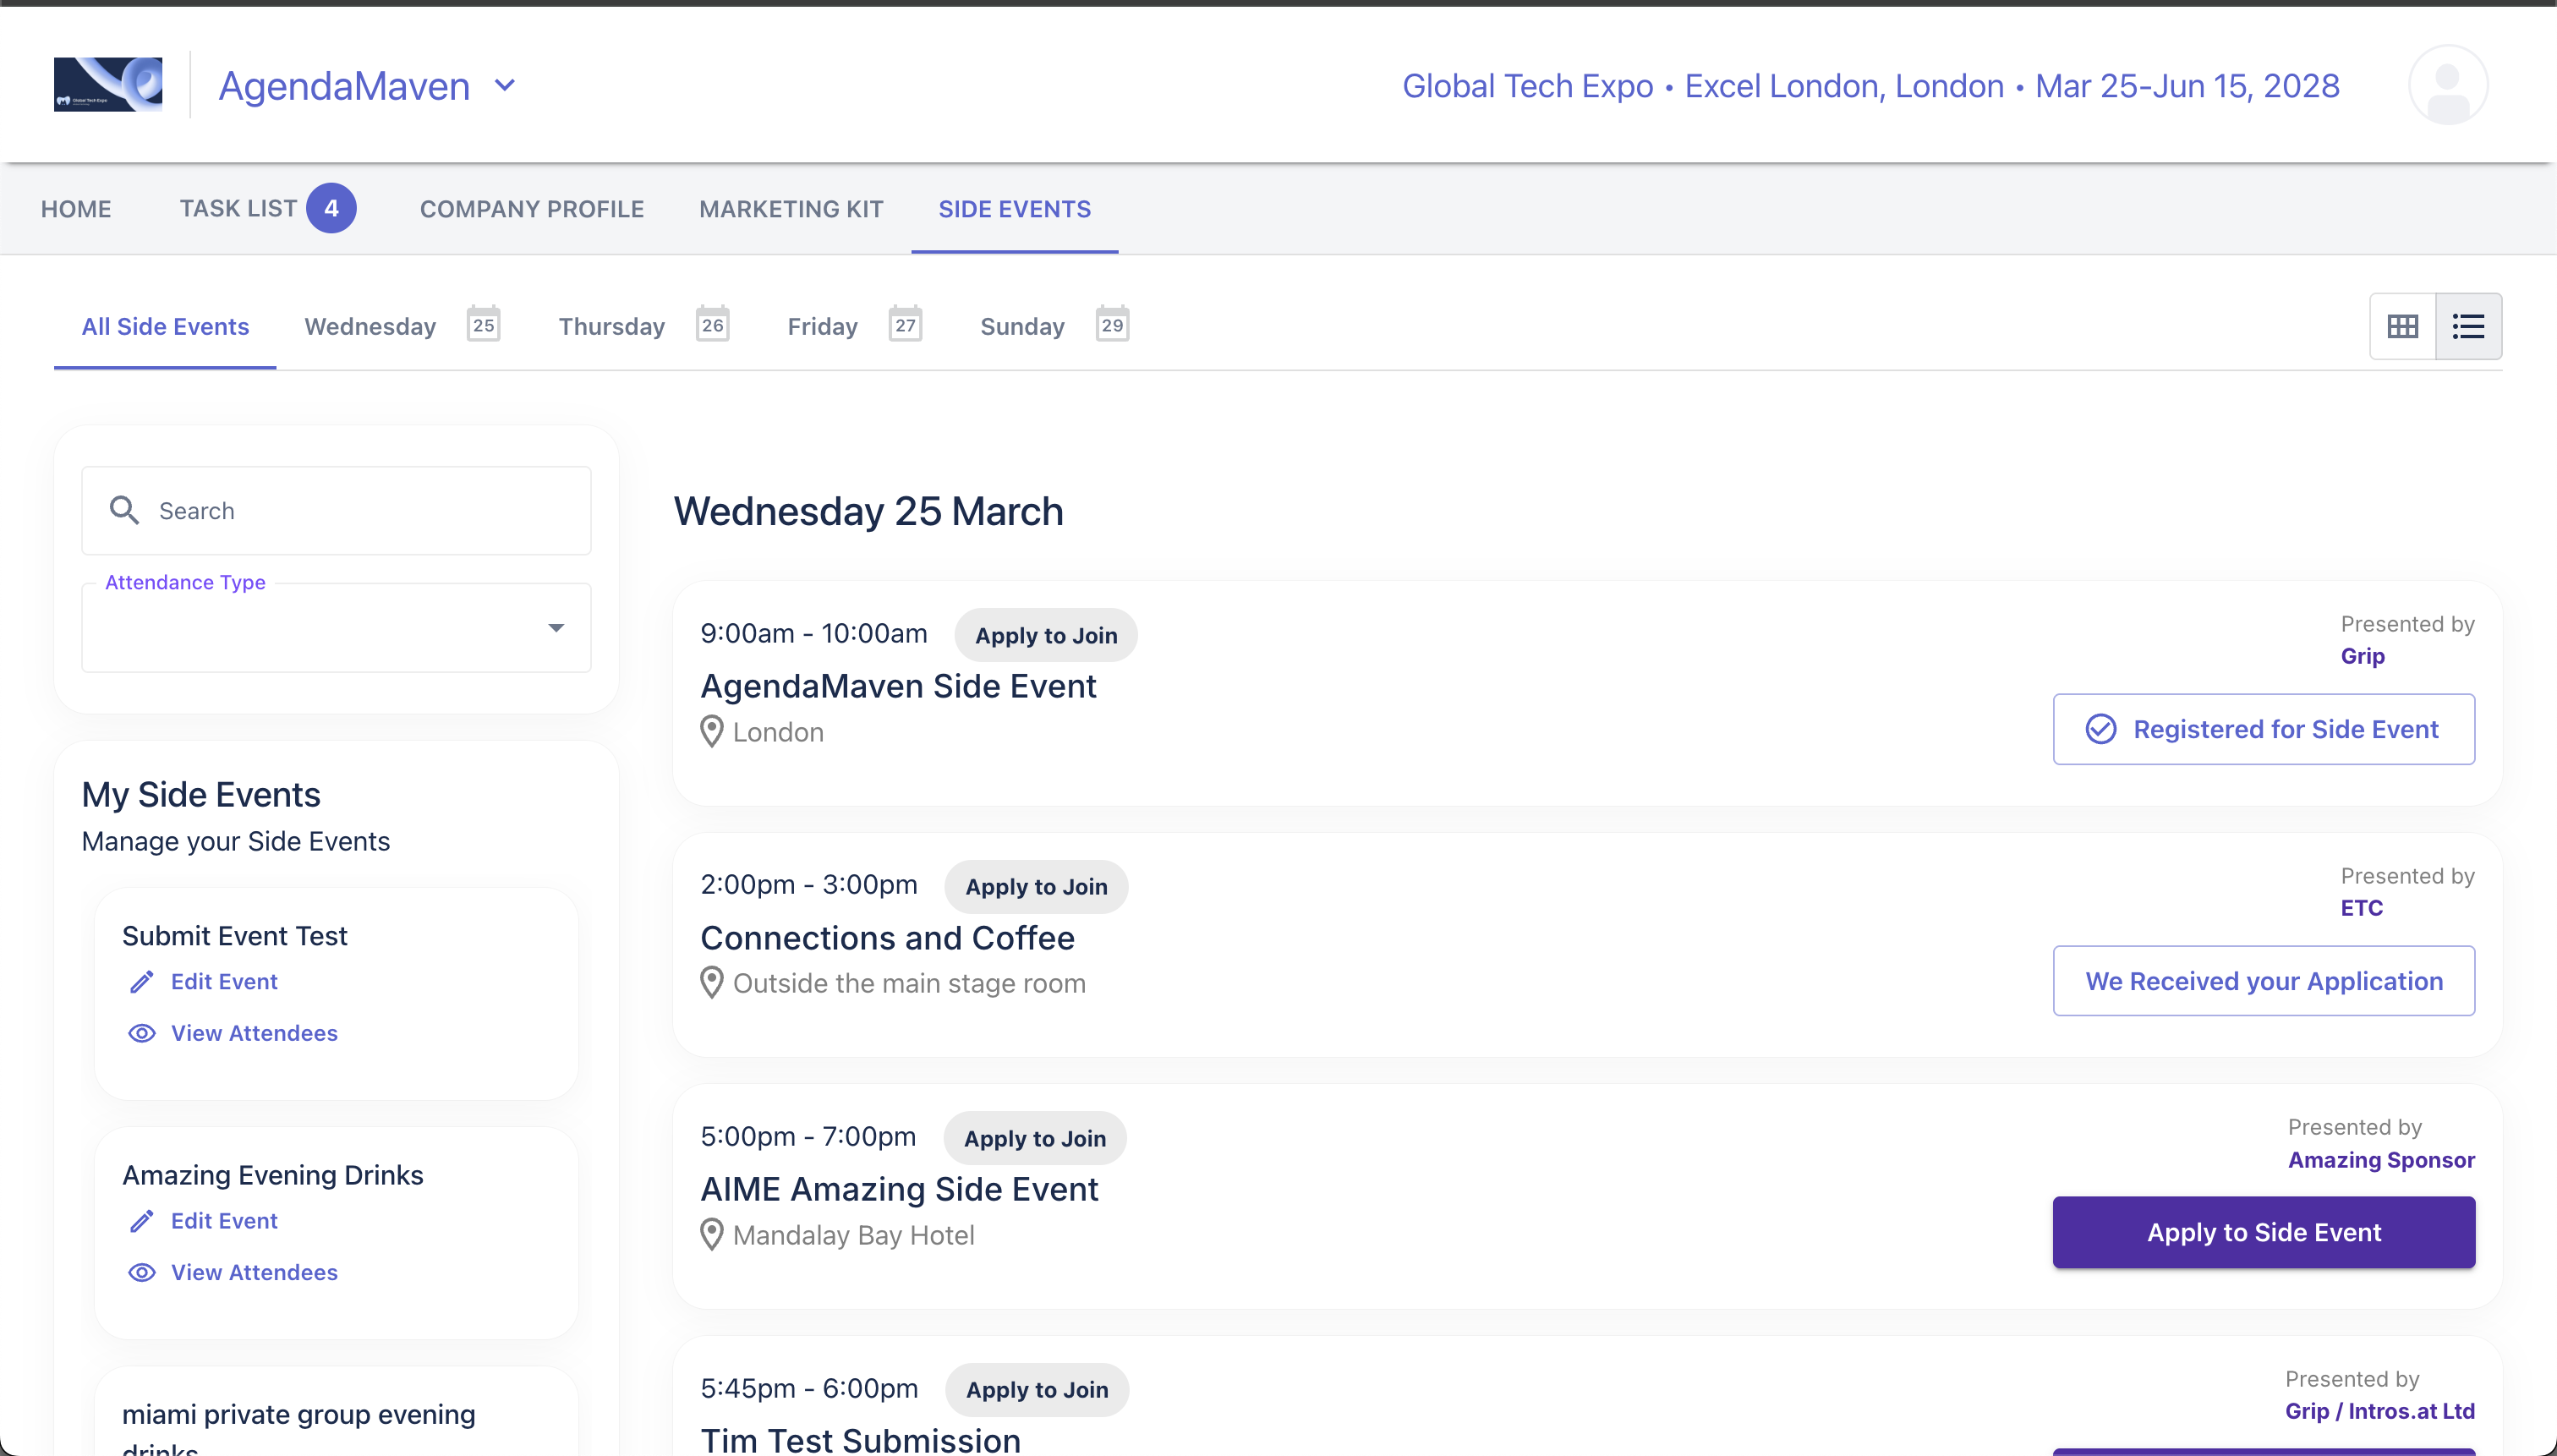
Task: Click the user profile avatar icon
Action: 2447,85
